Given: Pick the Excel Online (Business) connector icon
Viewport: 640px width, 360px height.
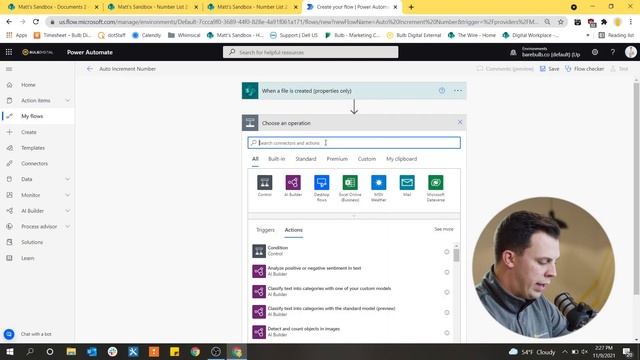Looking at the screenshot, I should coord(350,182).
